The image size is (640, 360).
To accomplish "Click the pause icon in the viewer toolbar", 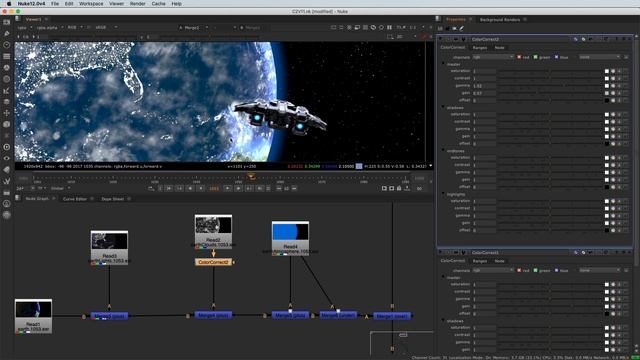I will coord(389,27).
